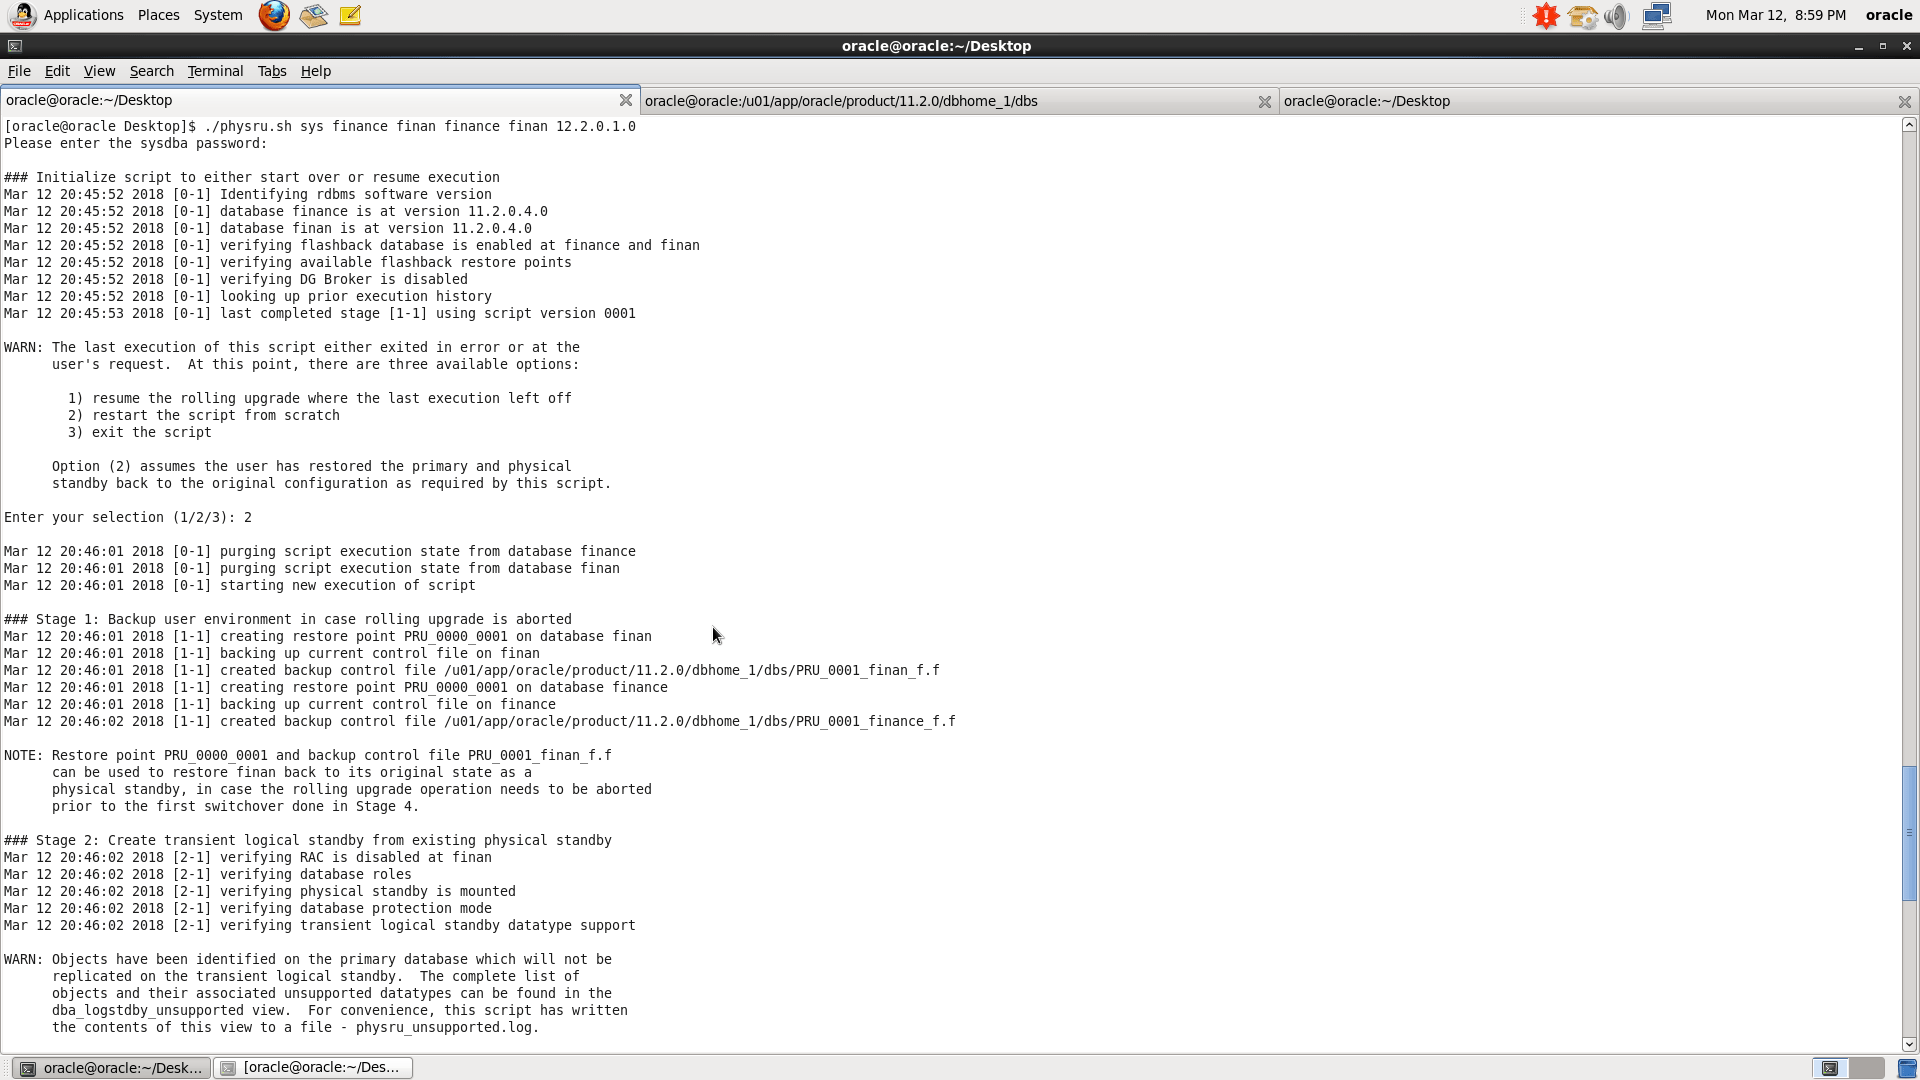Close the first Desktop terminal tab

pos(625,100)
